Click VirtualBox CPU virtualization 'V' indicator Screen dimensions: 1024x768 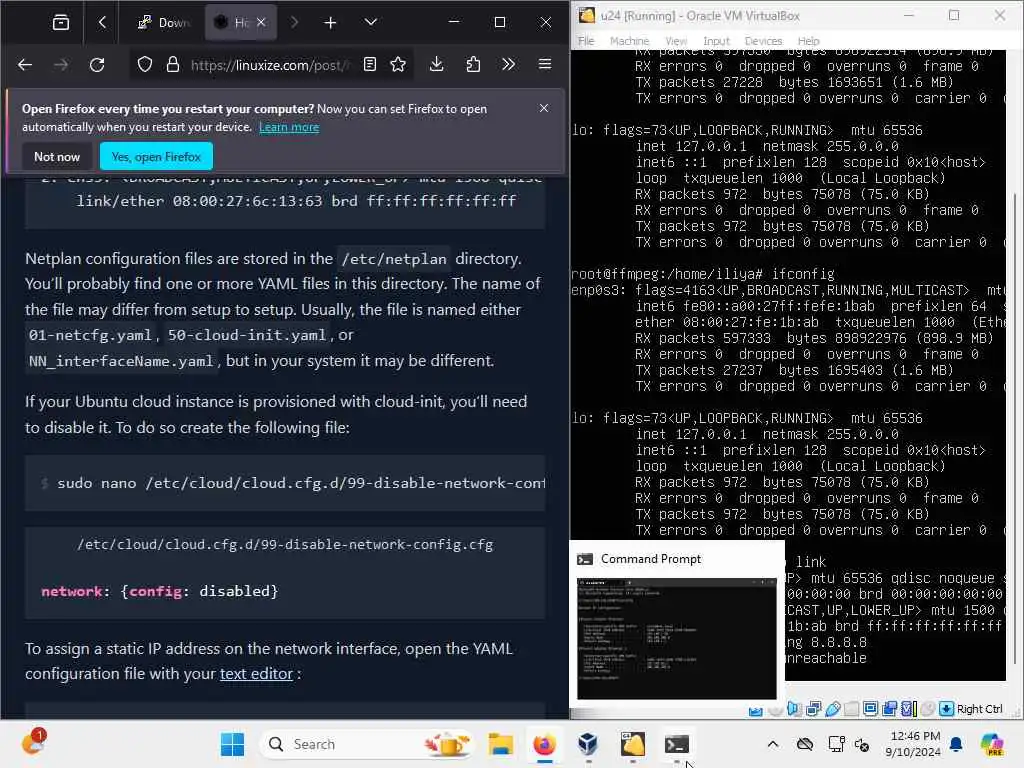click(x=908, y=709)
